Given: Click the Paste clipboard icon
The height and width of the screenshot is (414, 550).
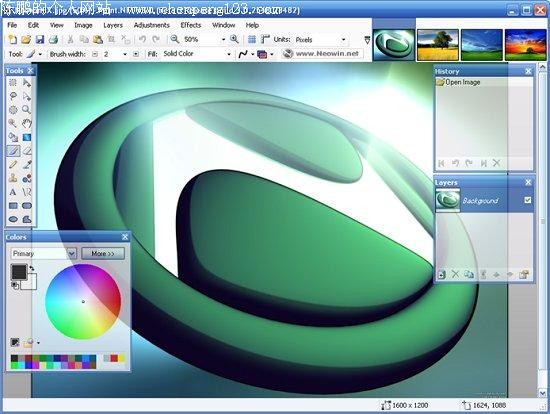Looking at the screenshot, I should 98,39.
